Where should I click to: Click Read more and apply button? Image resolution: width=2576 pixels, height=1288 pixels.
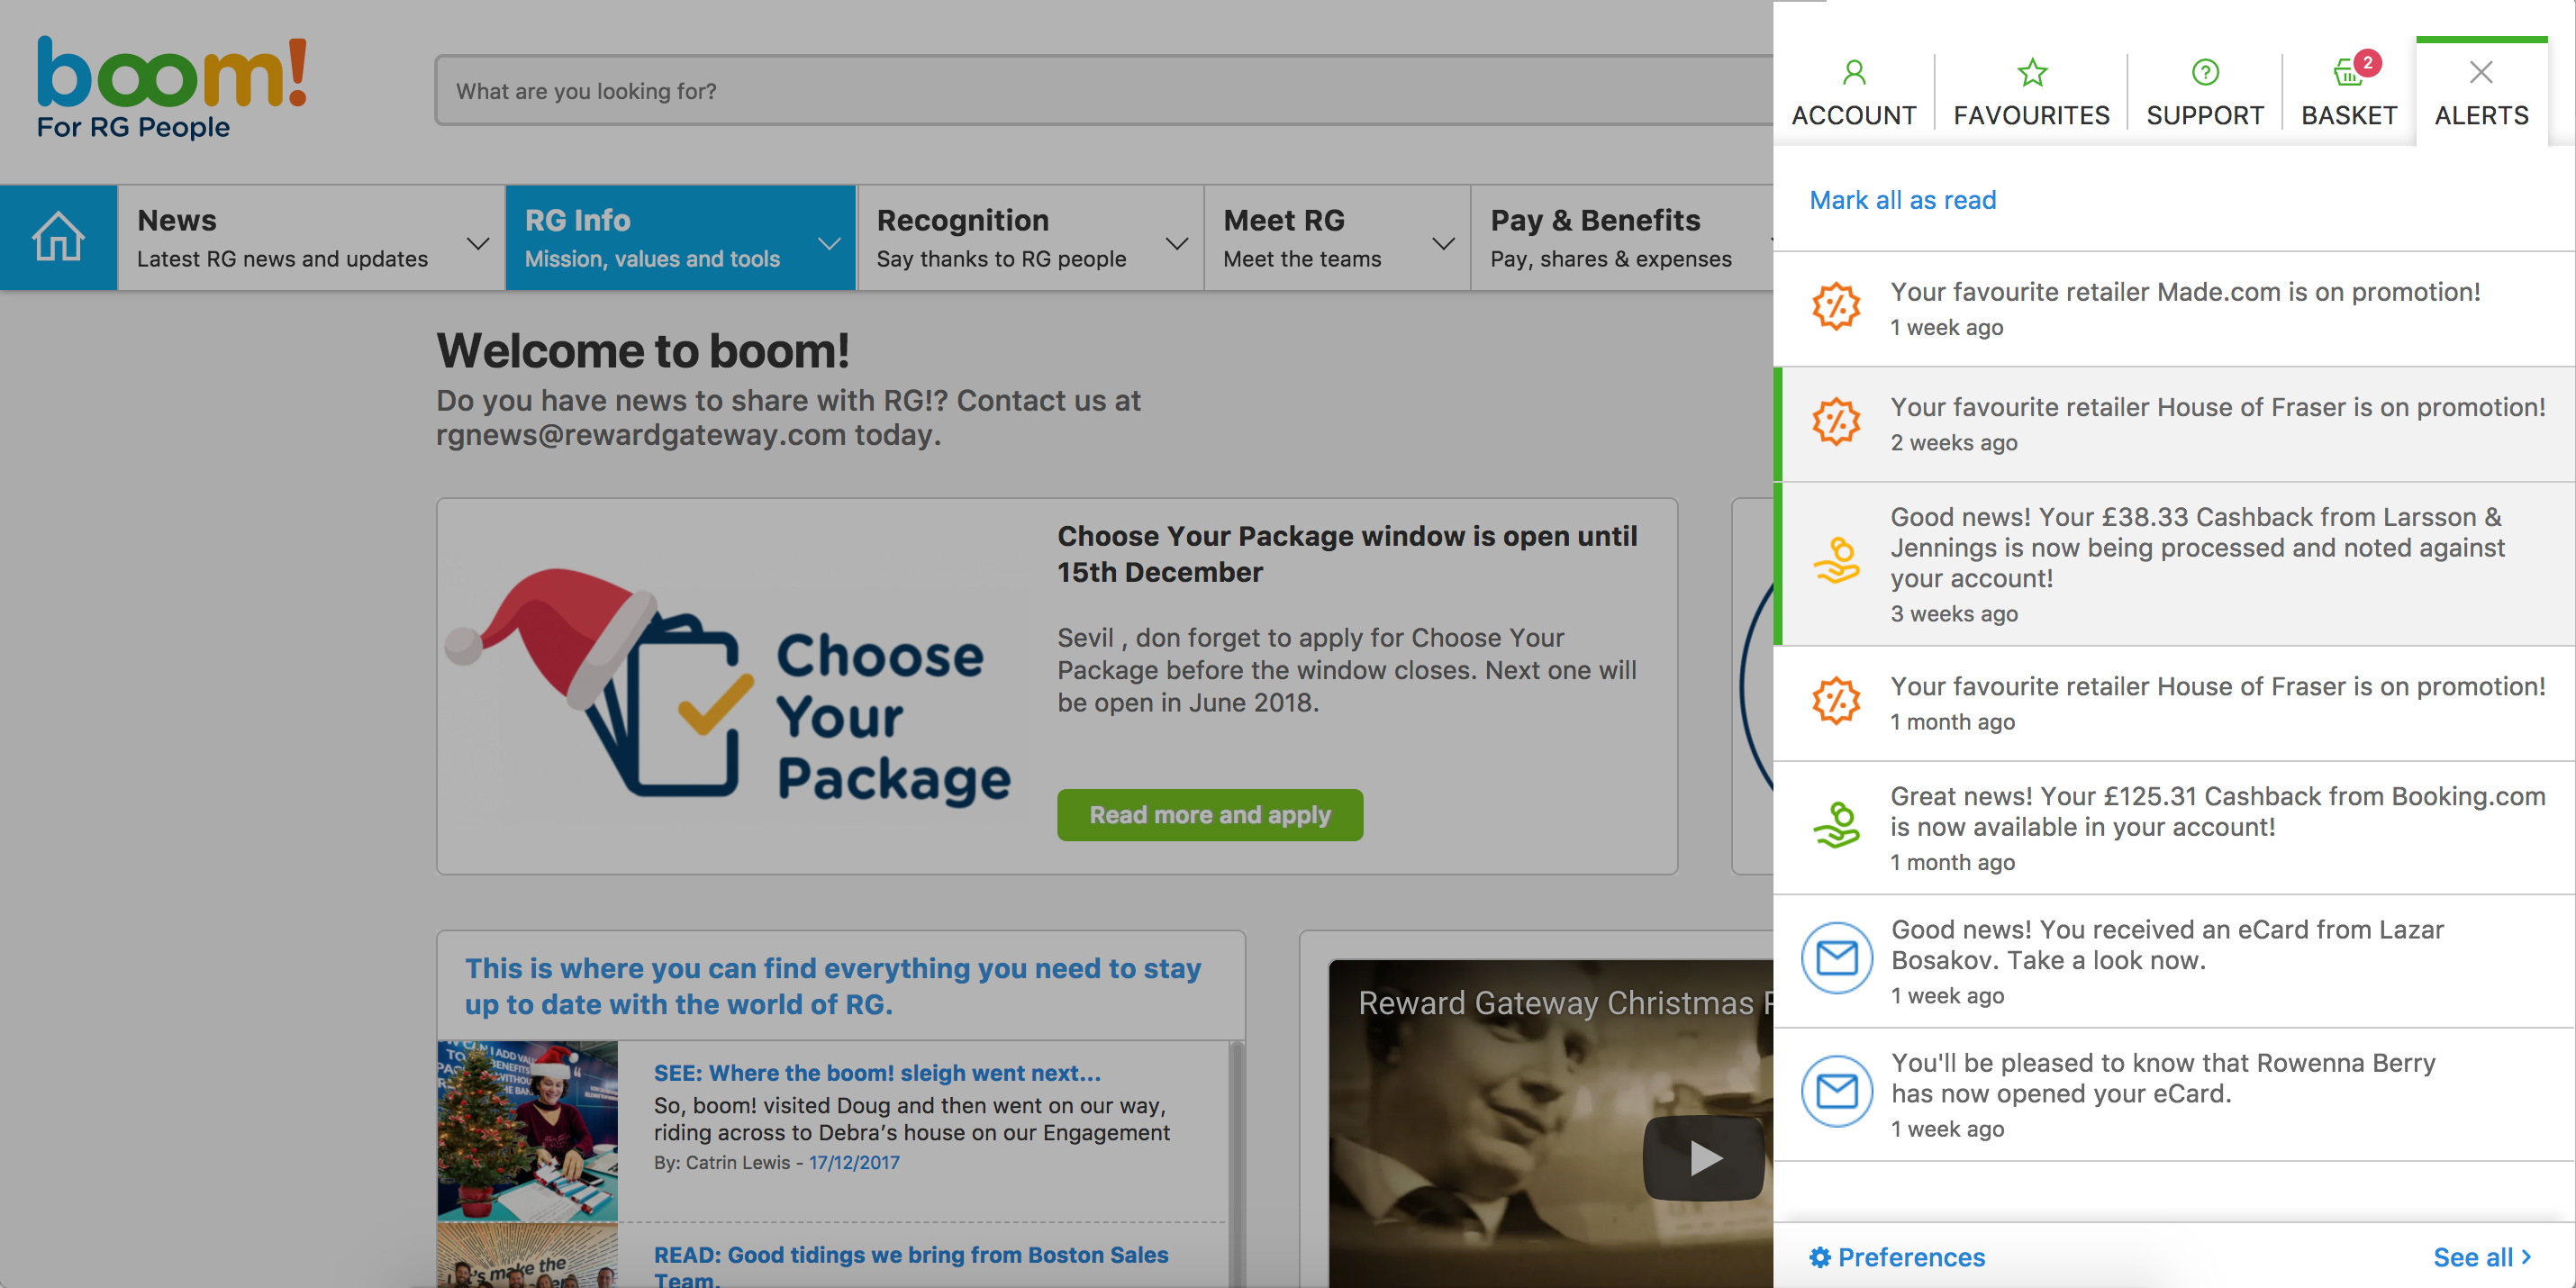coord(1210,815)
